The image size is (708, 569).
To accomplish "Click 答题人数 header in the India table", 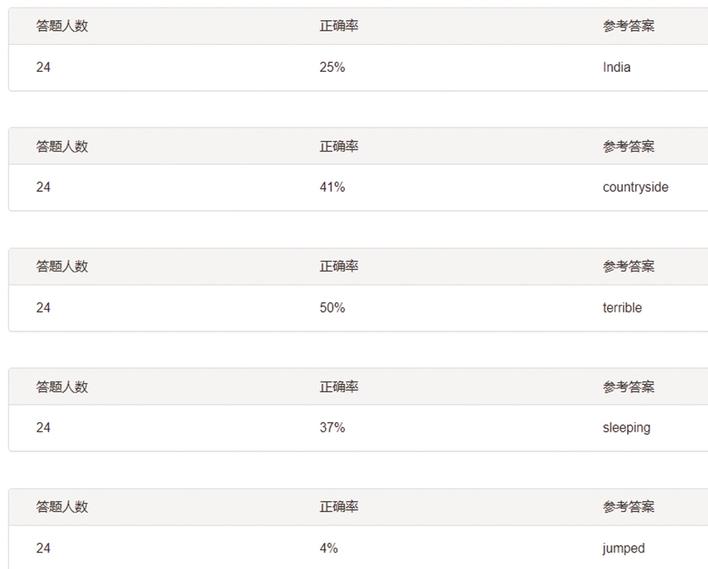I will (62, 26).
